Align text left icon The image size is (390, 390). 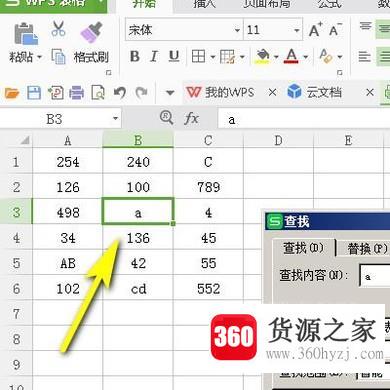click(x=365, y=57)
